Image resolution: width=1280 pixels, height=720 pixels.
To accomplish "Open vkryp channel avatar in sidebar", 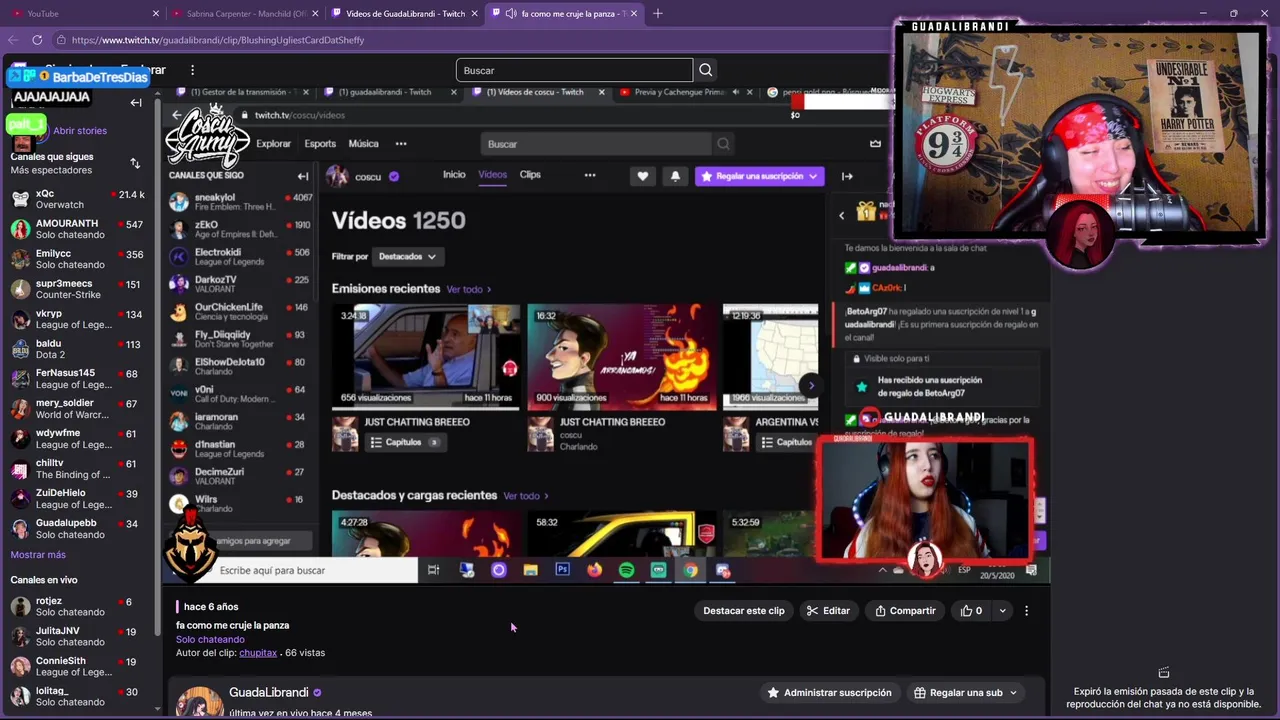I will point(20,319).
